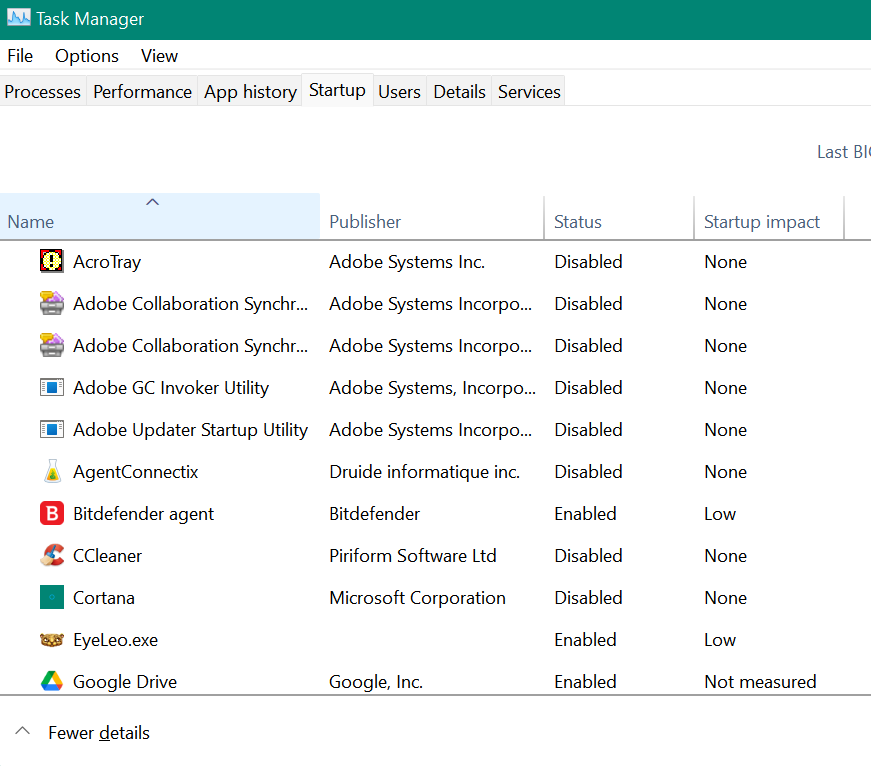Image resolution: width=871 pixels, height=766 pixels.
Task: Click the Enabled status of Bitdefender agent
Action: click(x=585, y=514)
